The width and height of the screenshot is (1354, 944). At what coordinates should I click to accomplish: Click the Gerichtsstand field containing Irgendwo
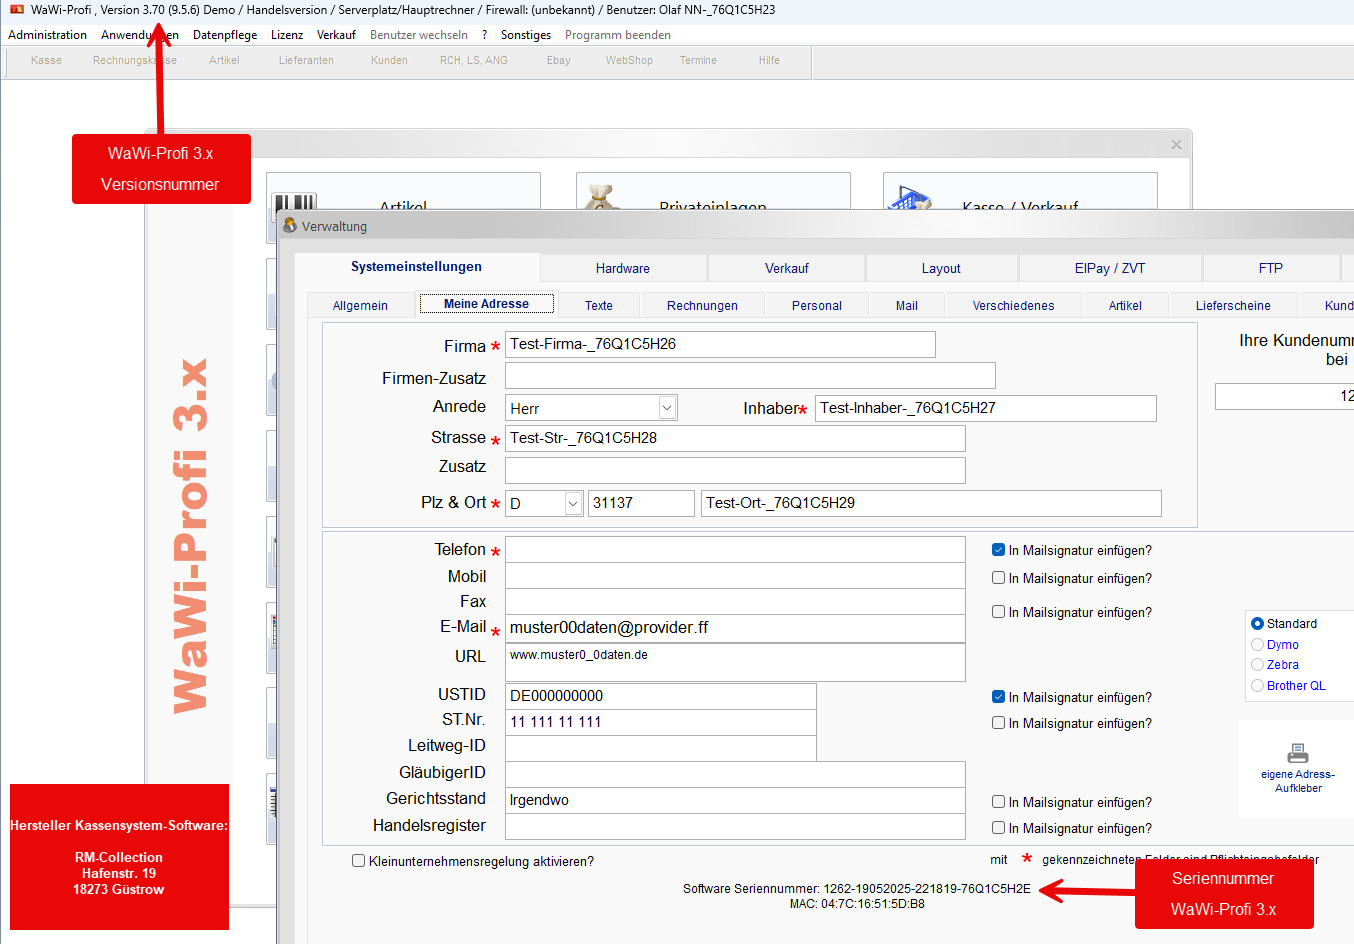pyautogui.click(x=735, y=800)
